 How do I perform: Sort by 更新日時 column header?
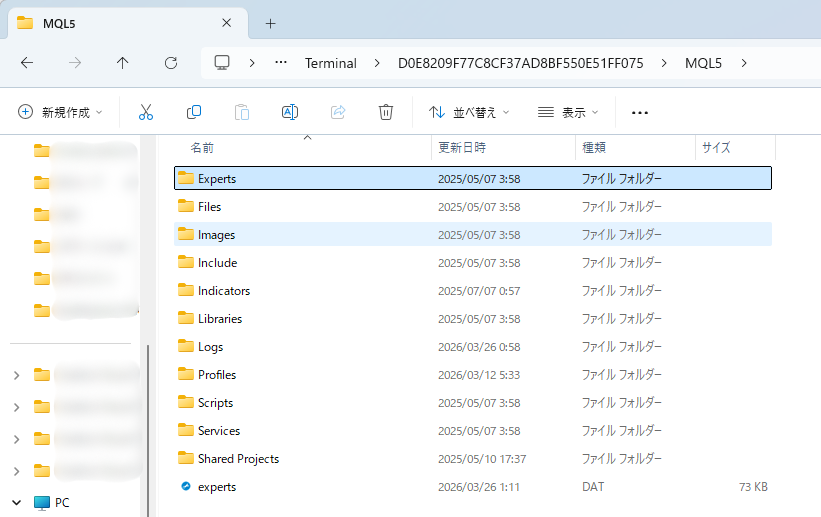462,147
